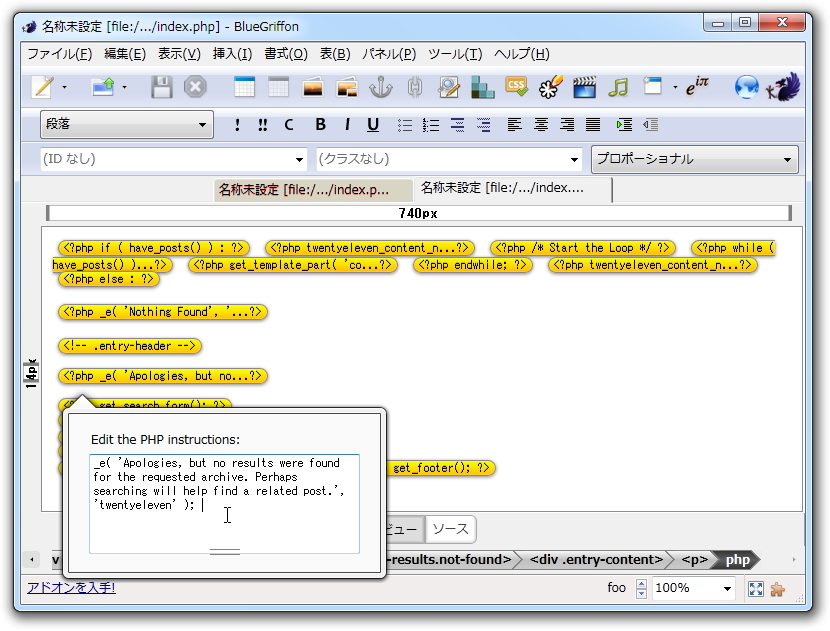Image resolution: width=830 pixels, height=631 pixels.
Task: Select the php breadcrumb item
Action: tap(736, 560)
